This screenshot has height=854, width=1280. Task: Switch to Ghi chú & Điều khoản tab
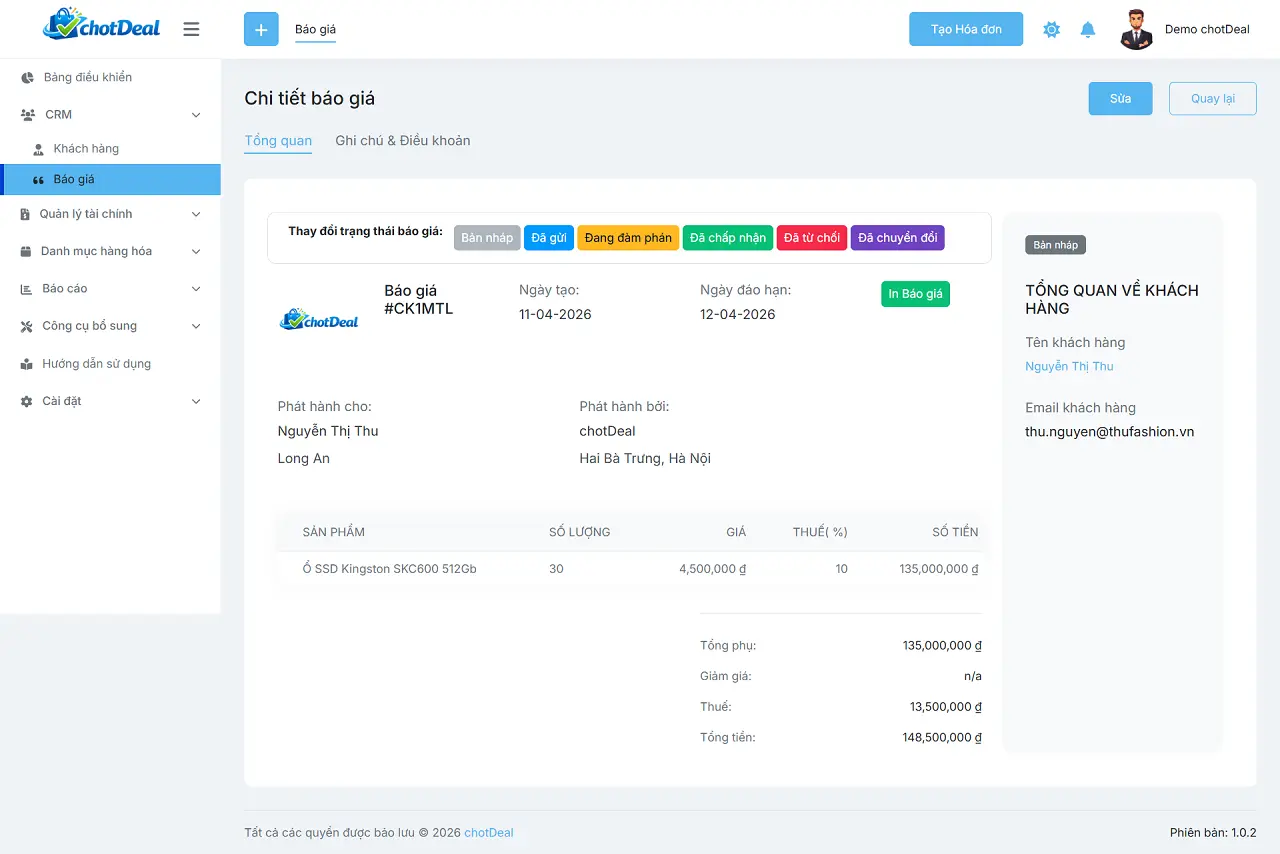tap(402, 141)
